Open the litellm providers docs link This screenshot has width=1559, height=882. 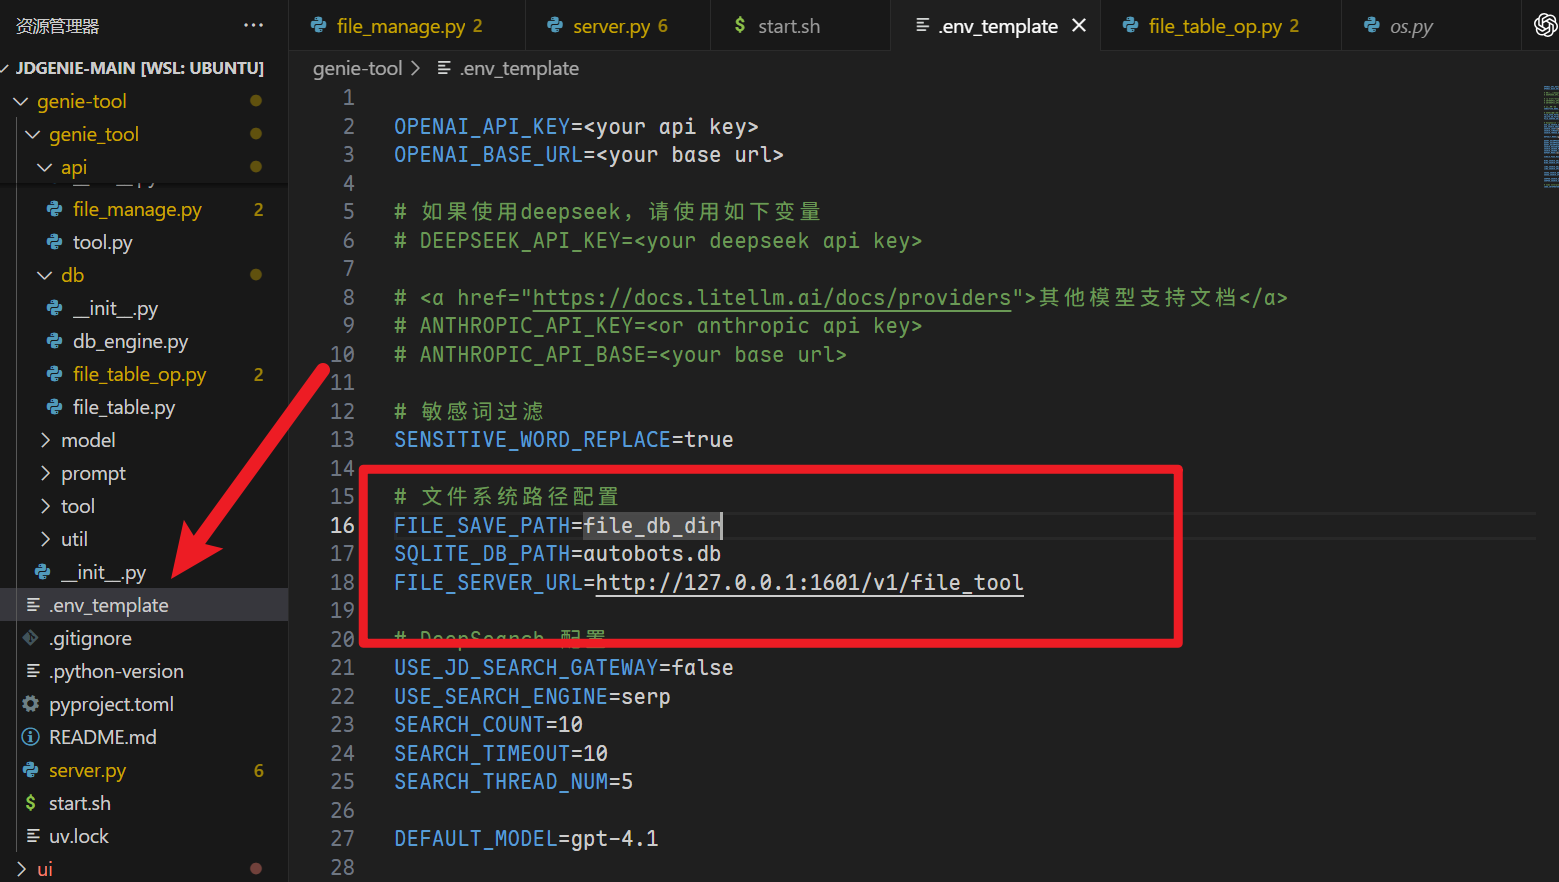[771, 297]
